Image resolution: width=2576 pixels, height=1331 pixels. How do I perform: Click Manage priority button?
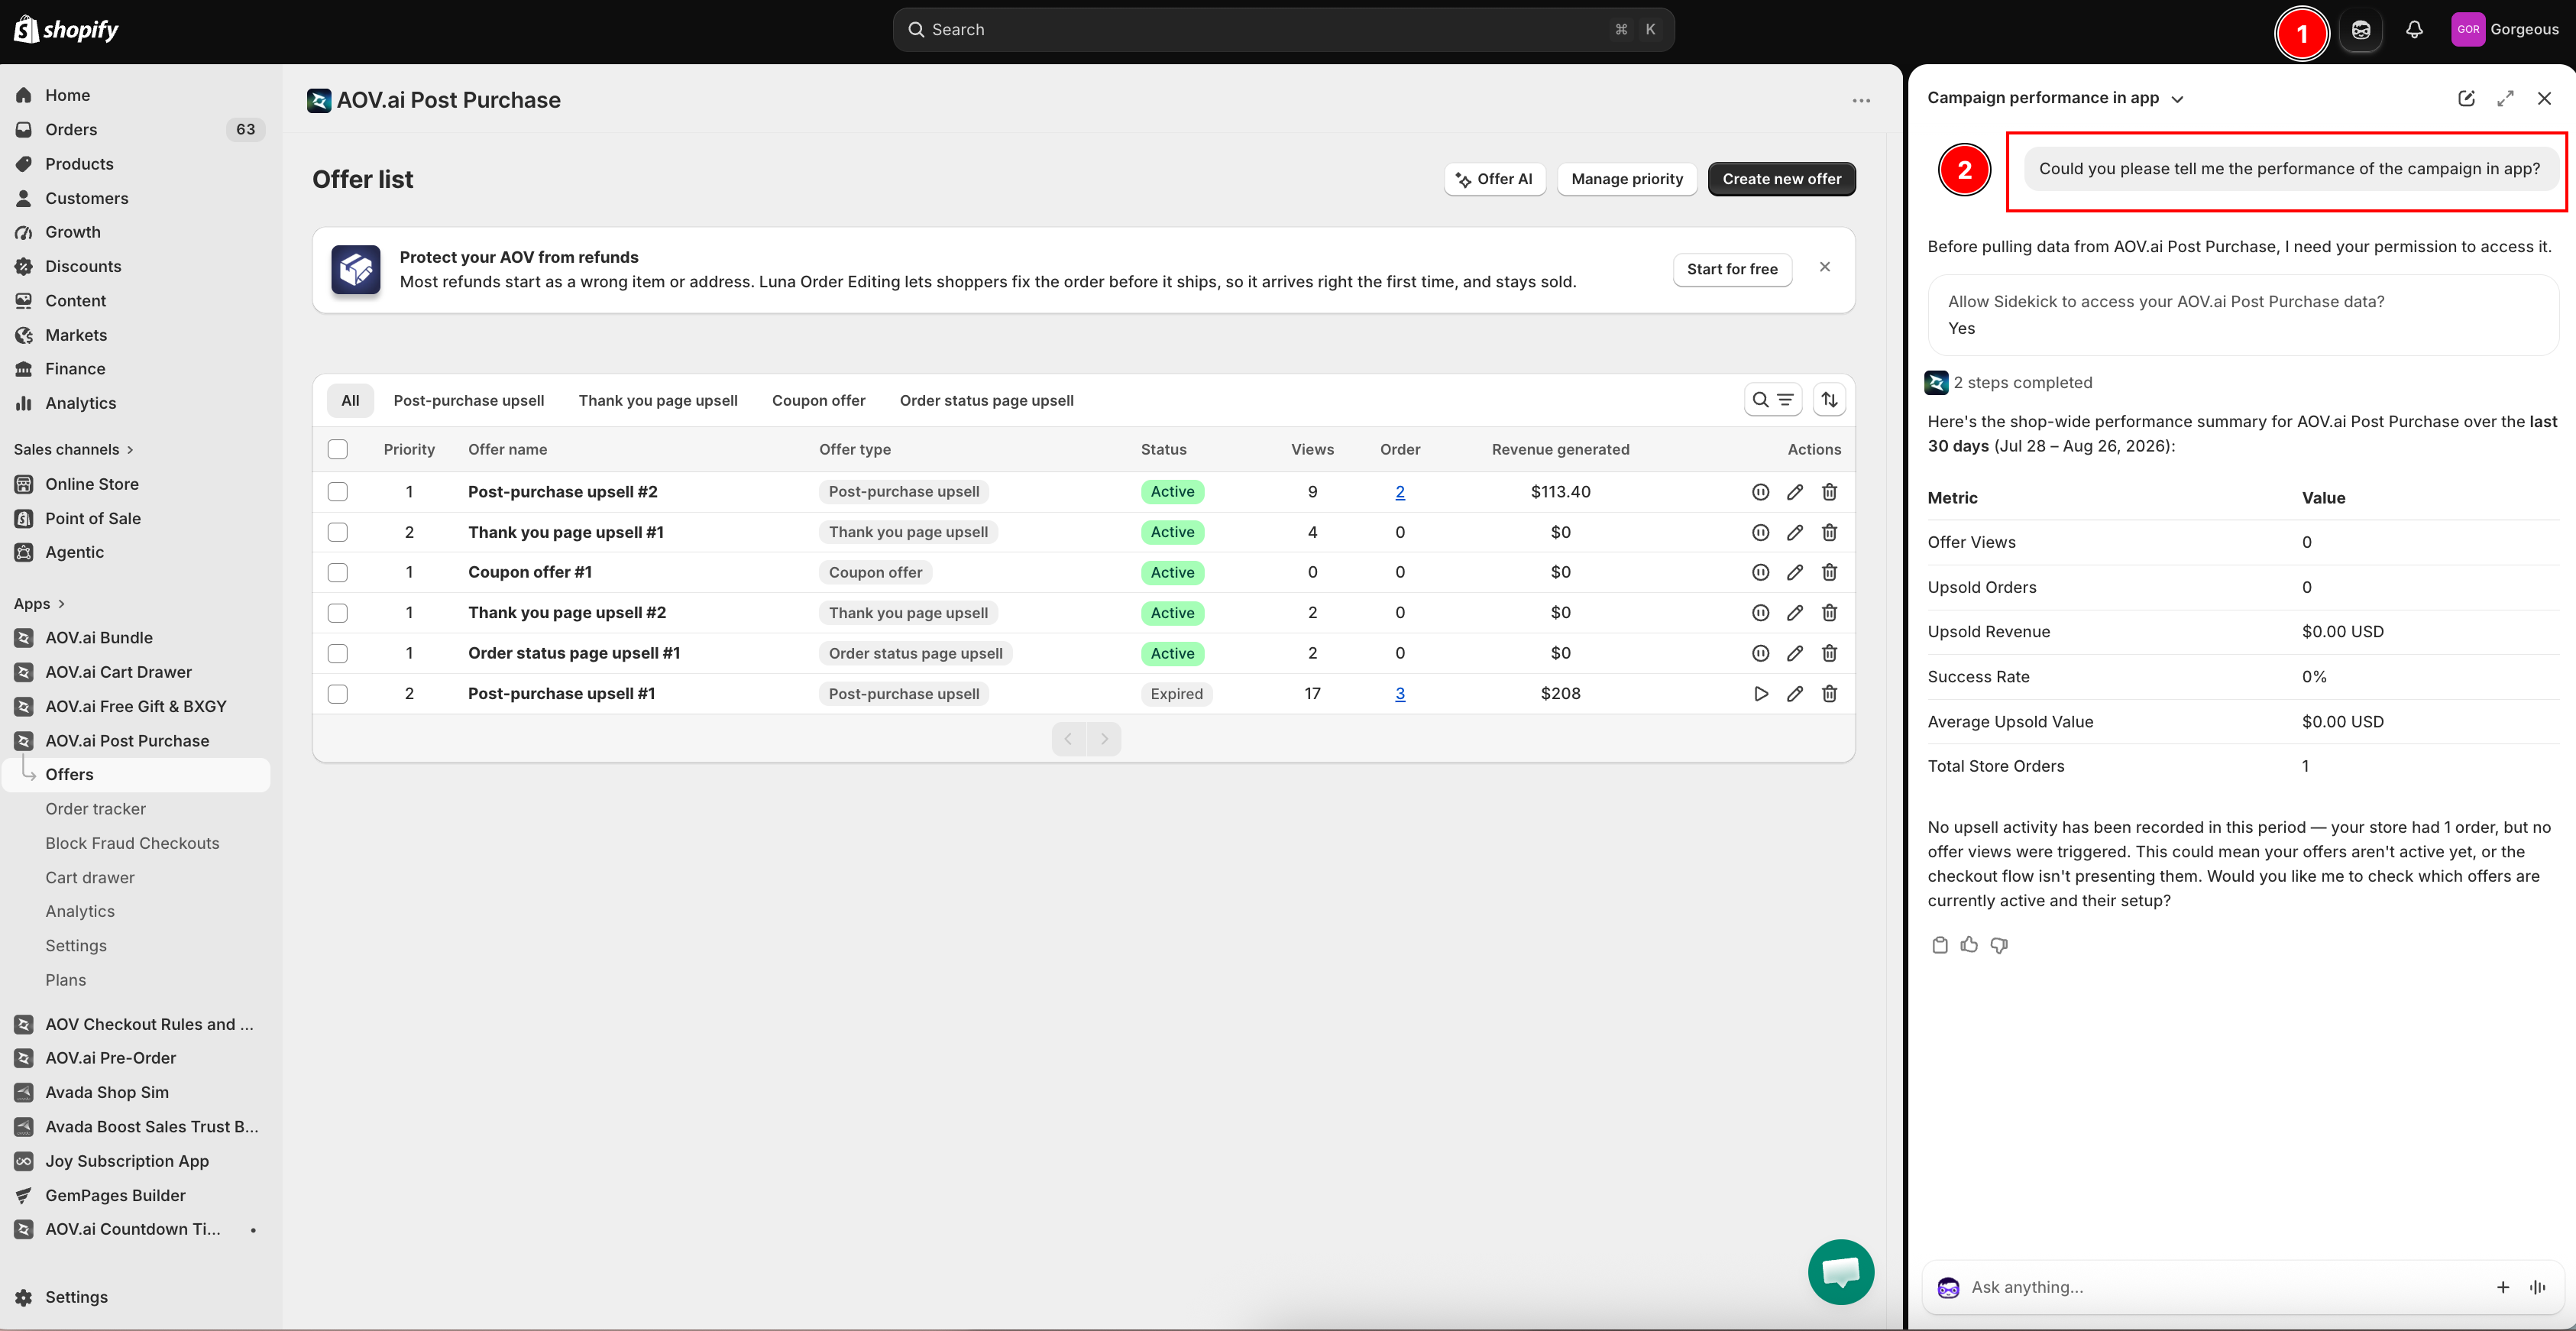1627,179
